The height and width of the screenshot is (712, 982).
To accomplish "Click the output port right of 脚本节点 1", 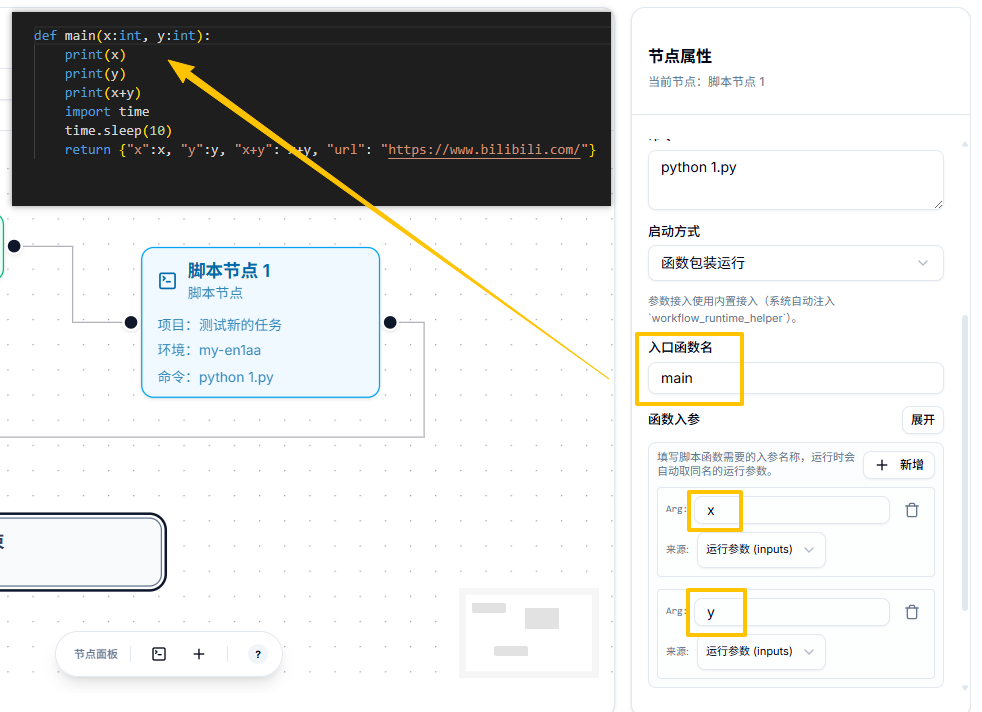I will (x=390, y=322).
